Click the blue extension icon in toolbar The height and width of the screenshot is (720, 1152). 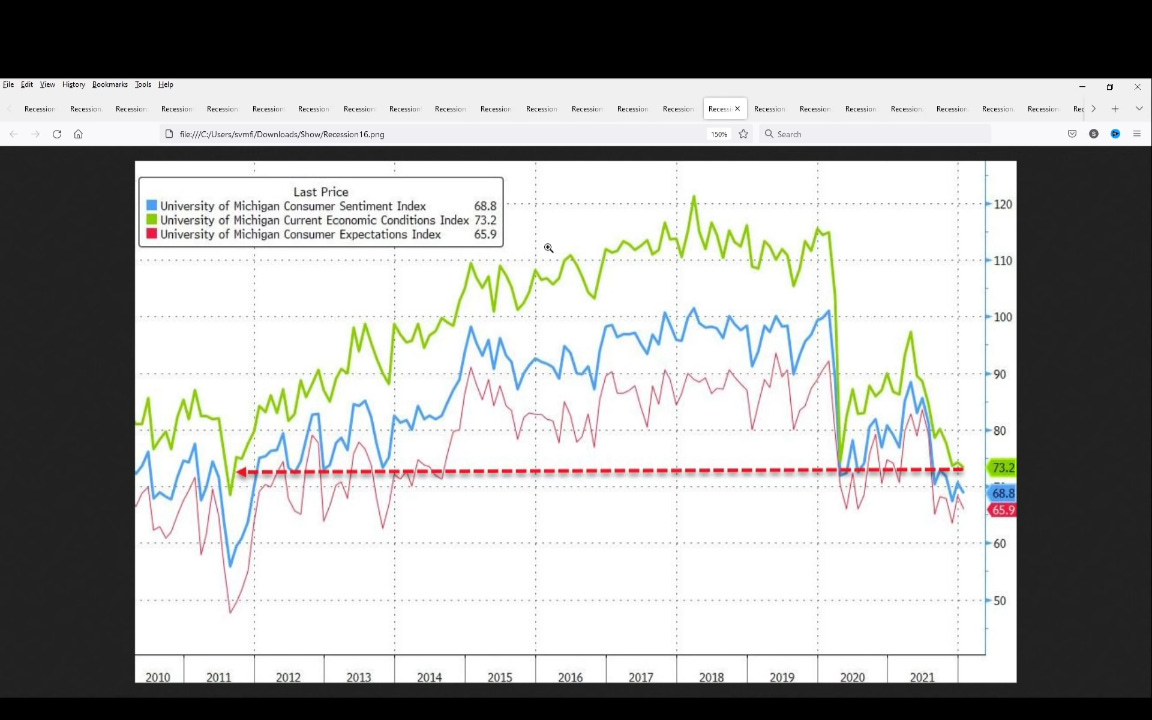point(1115,134)
